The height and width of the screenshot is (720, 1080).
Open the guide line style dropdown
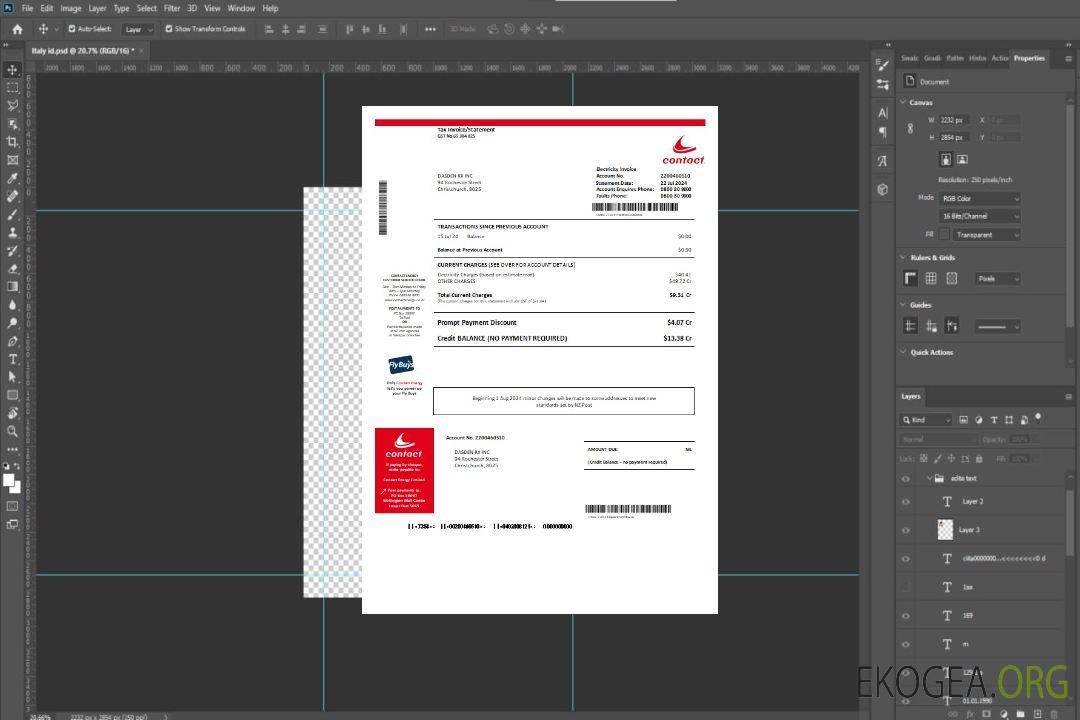997,327
